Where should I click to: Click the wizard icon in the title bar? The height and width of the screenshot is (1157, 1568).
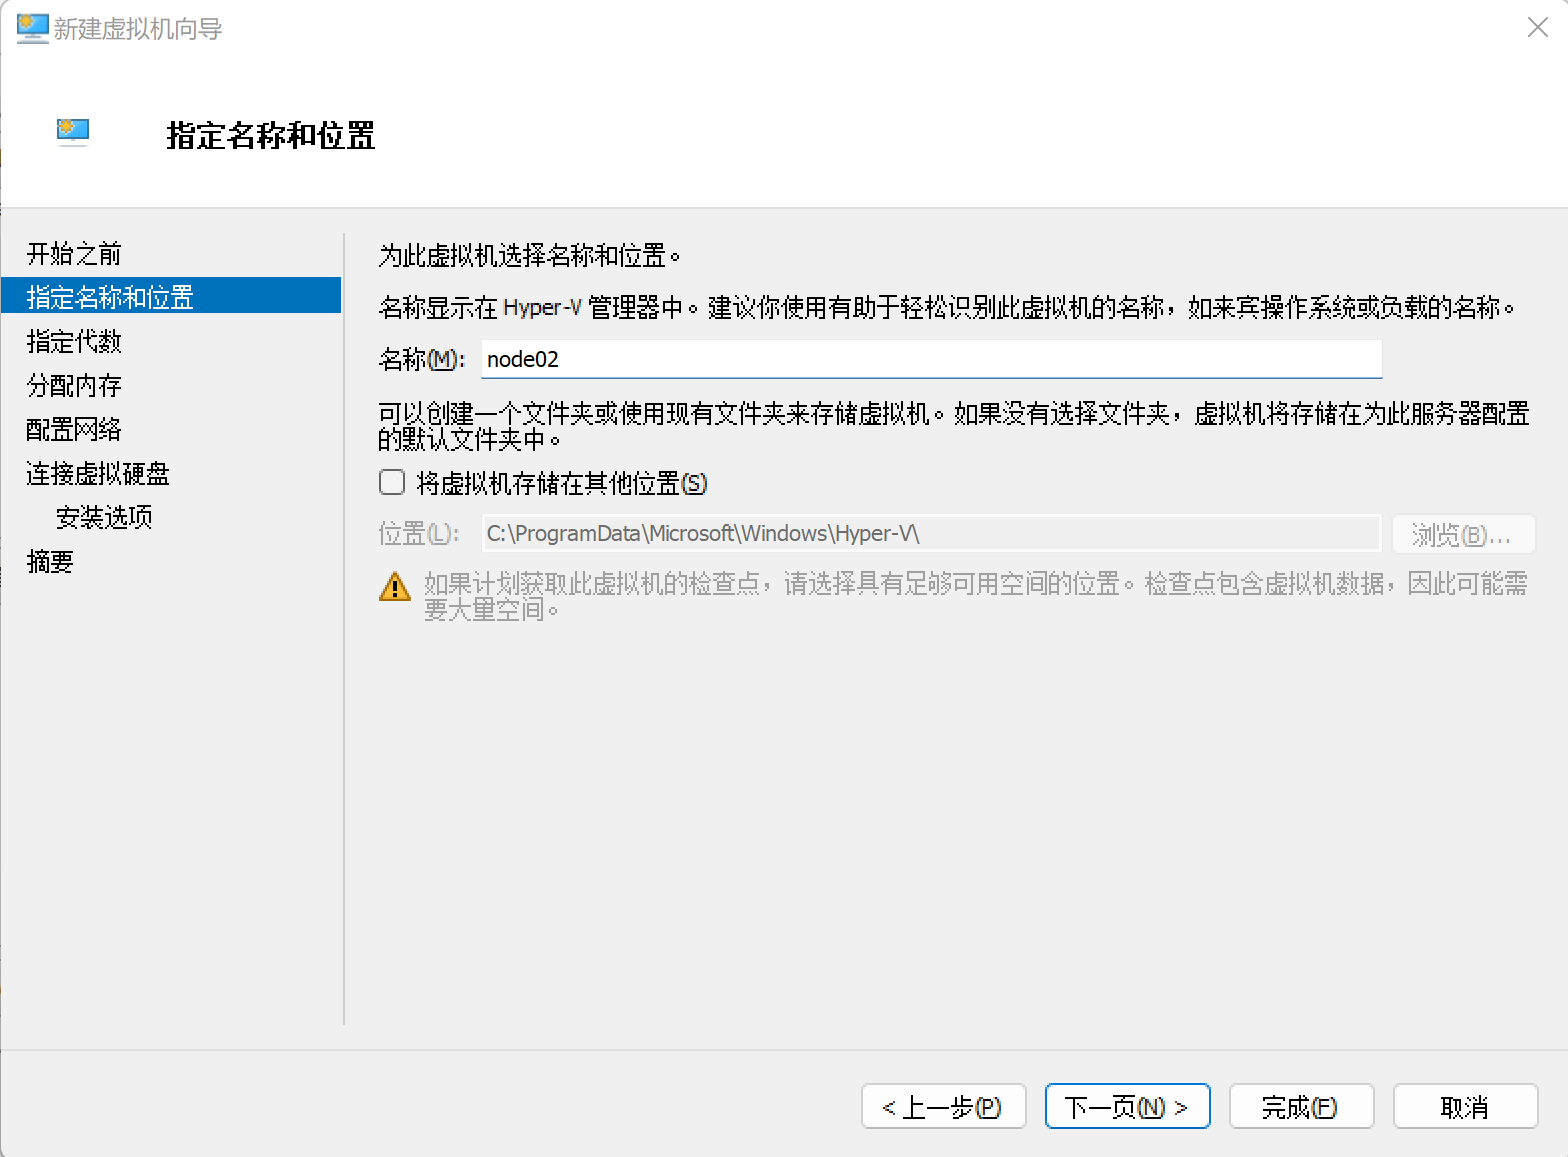coord(32,28)
